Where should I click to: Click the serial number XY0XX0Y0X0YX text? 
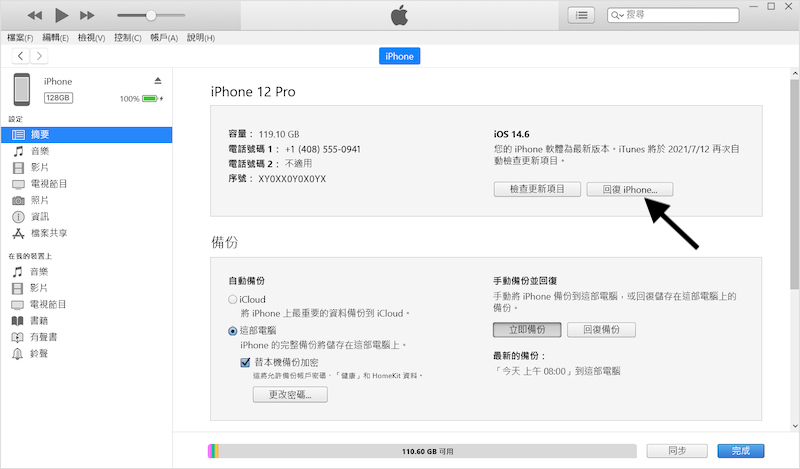(x=292, y=179)
